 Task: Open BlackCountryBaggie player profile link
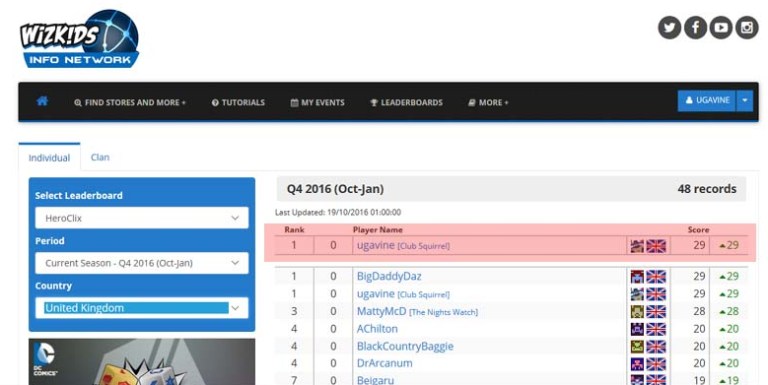pyautogui.click(x=405, y=346)
